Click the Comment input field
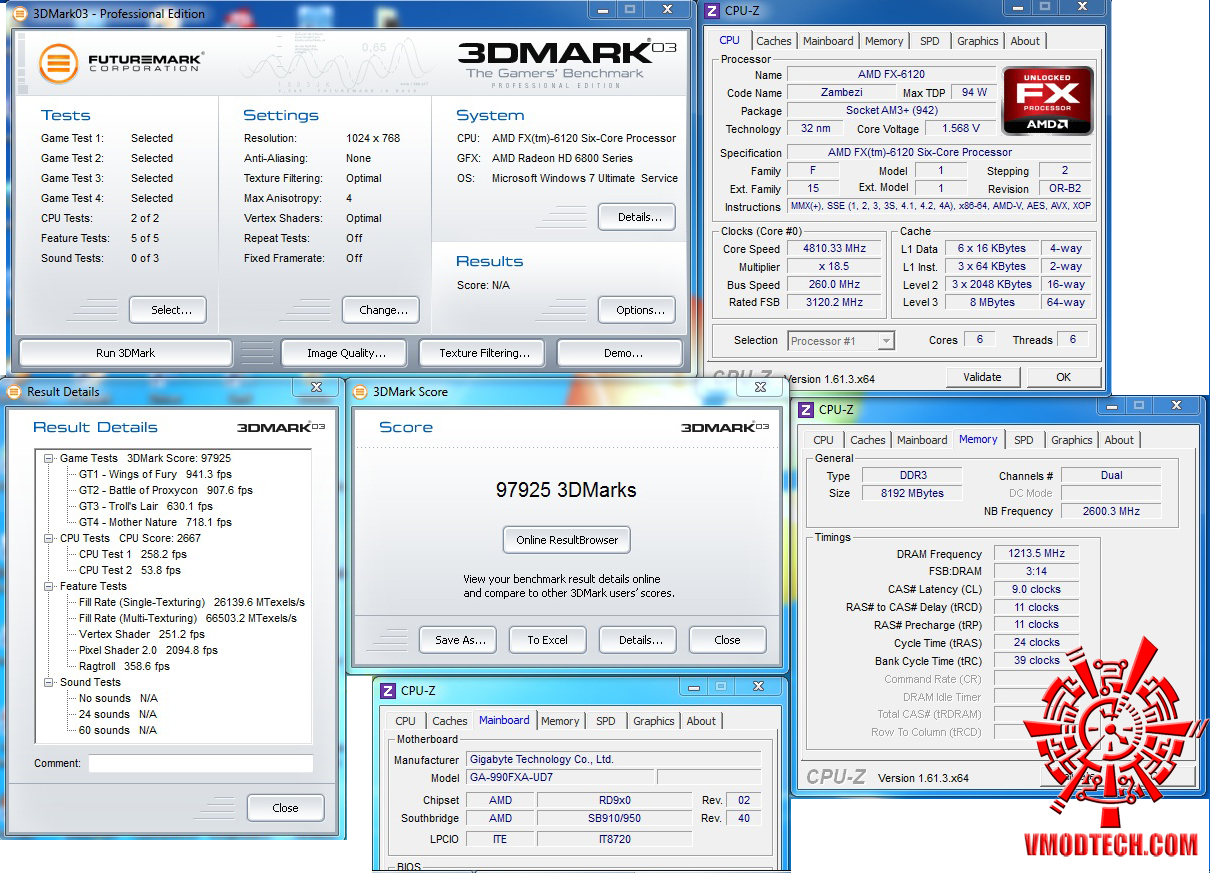The width and height of the screenshot is (1210, 873). pyautogui.click(x=200, y=764)
